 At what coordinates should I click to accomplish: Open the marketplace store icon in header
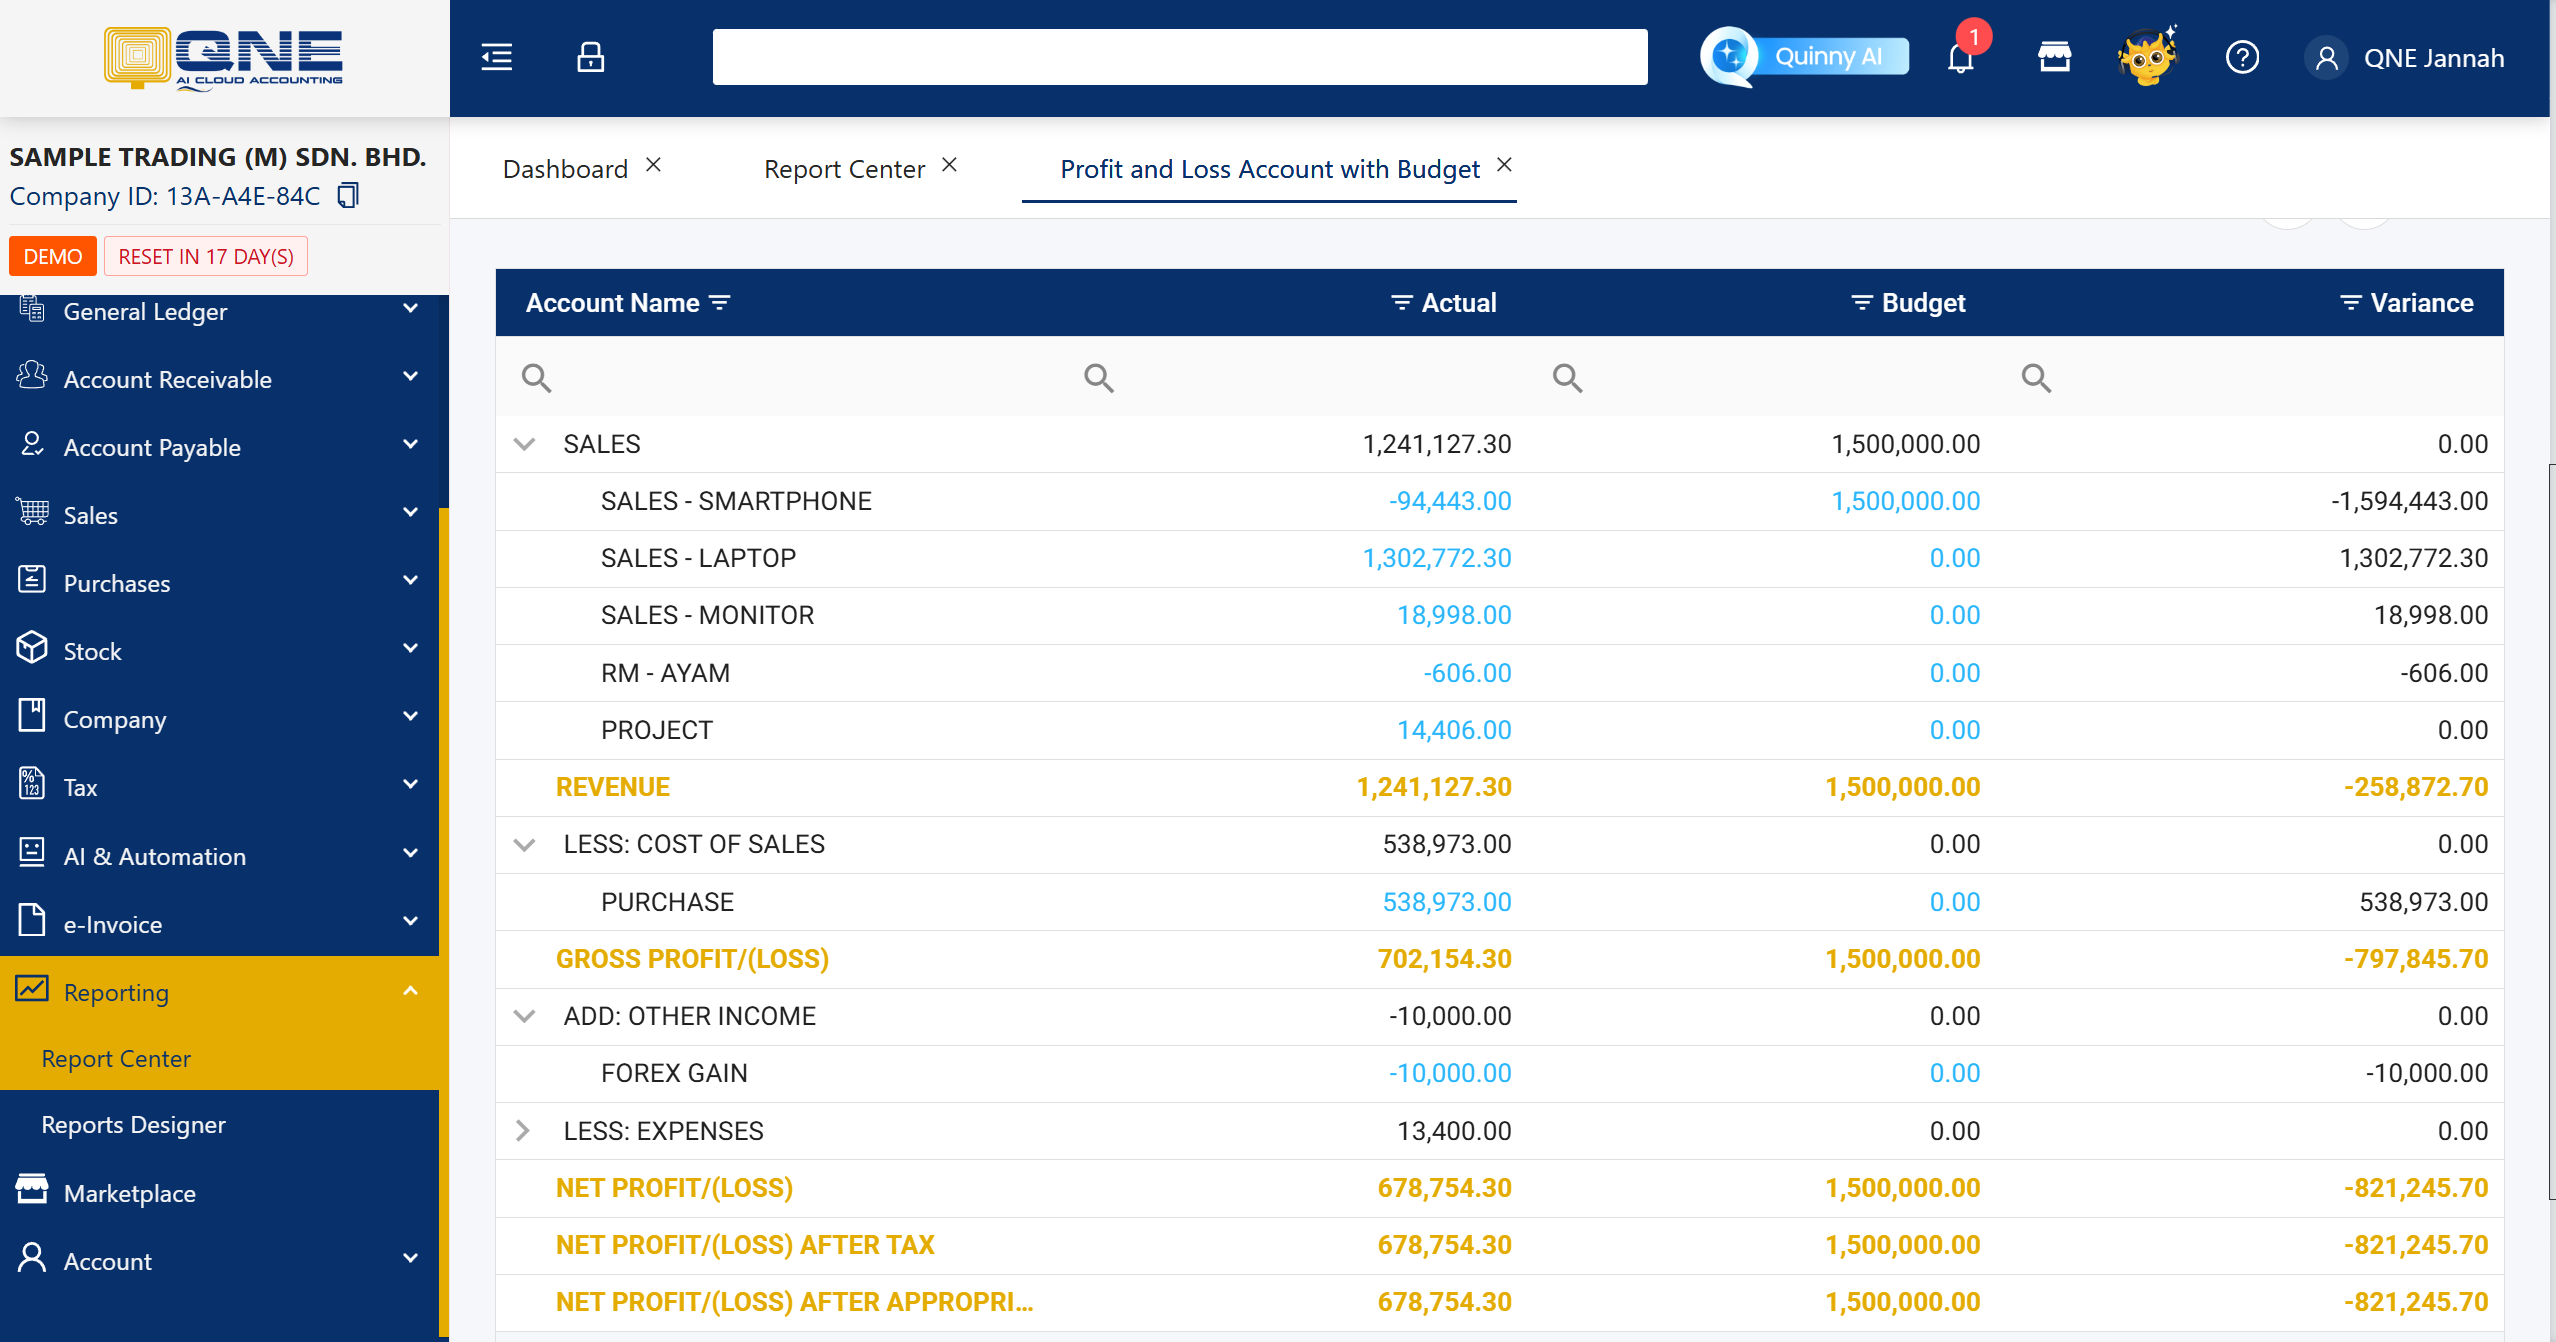pos(2054,57)
